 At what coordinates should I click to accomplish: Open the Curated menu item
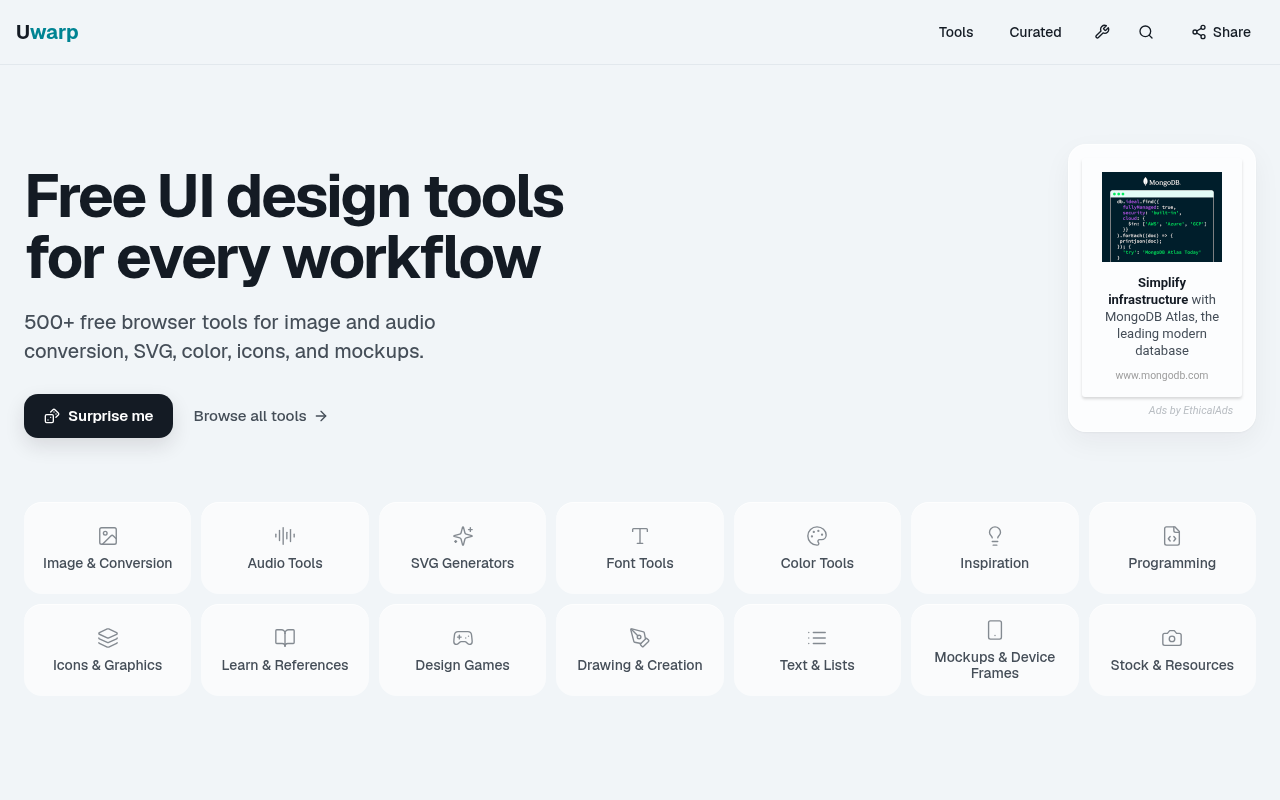coord(1035,32)
